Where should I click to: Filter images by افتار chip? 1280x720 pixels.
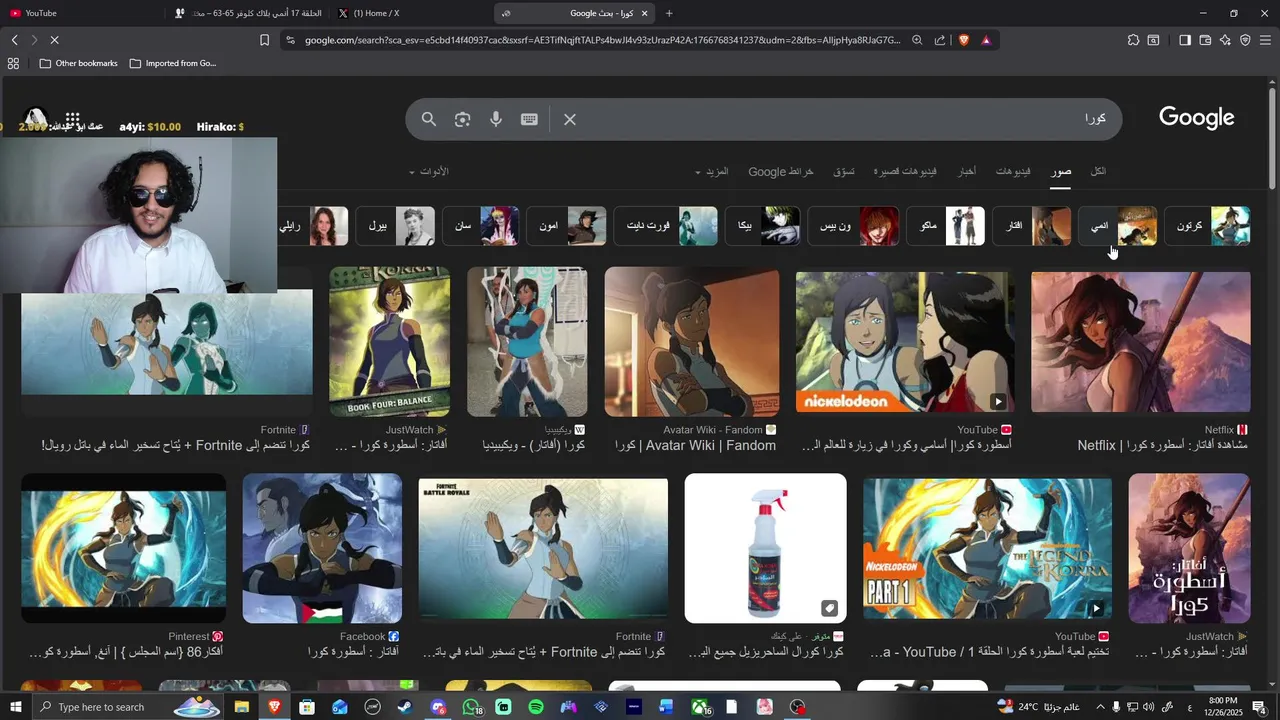pos(1031,226)
